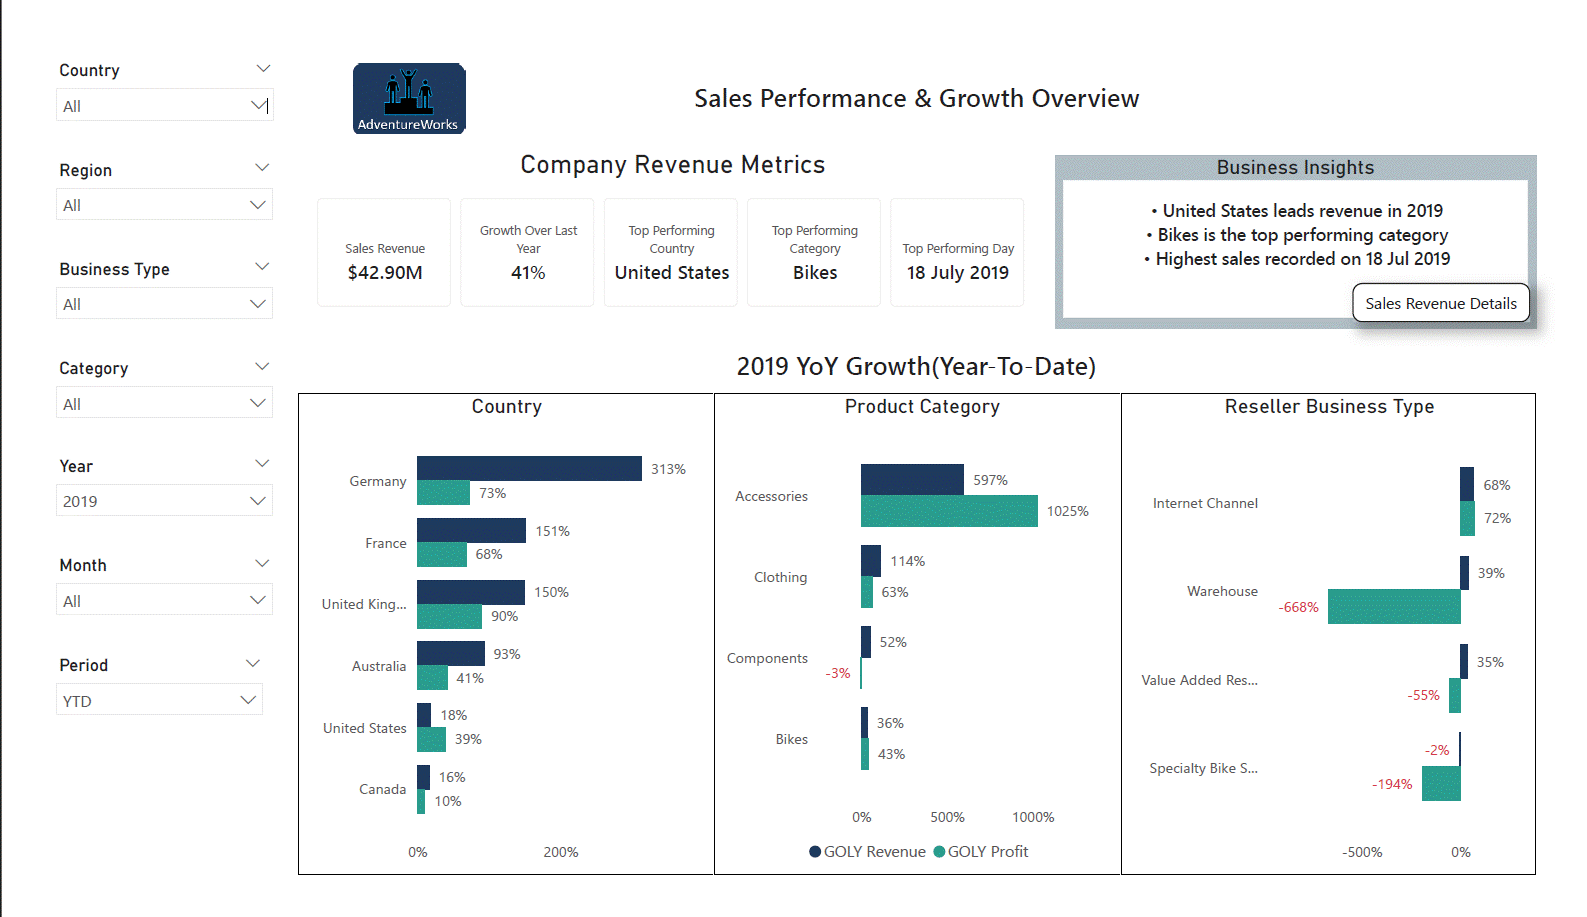
Task: Click the AdventureWorks logo image
Action: point(409,98)
